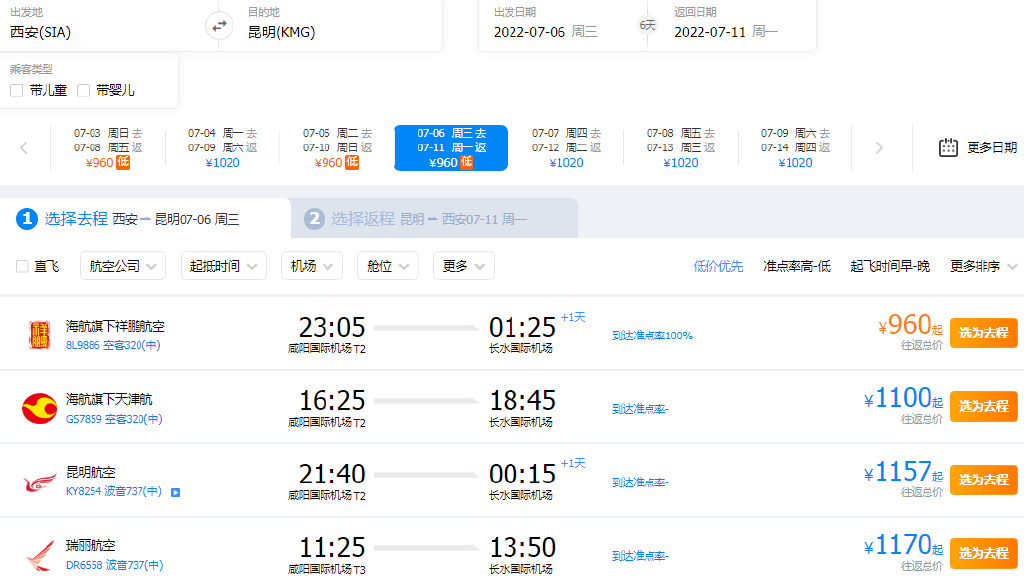Image resolution: width=1024 pixels, height=578 pixels.
Task: Switch to the 选择返程 return tab
Action: 433,219
